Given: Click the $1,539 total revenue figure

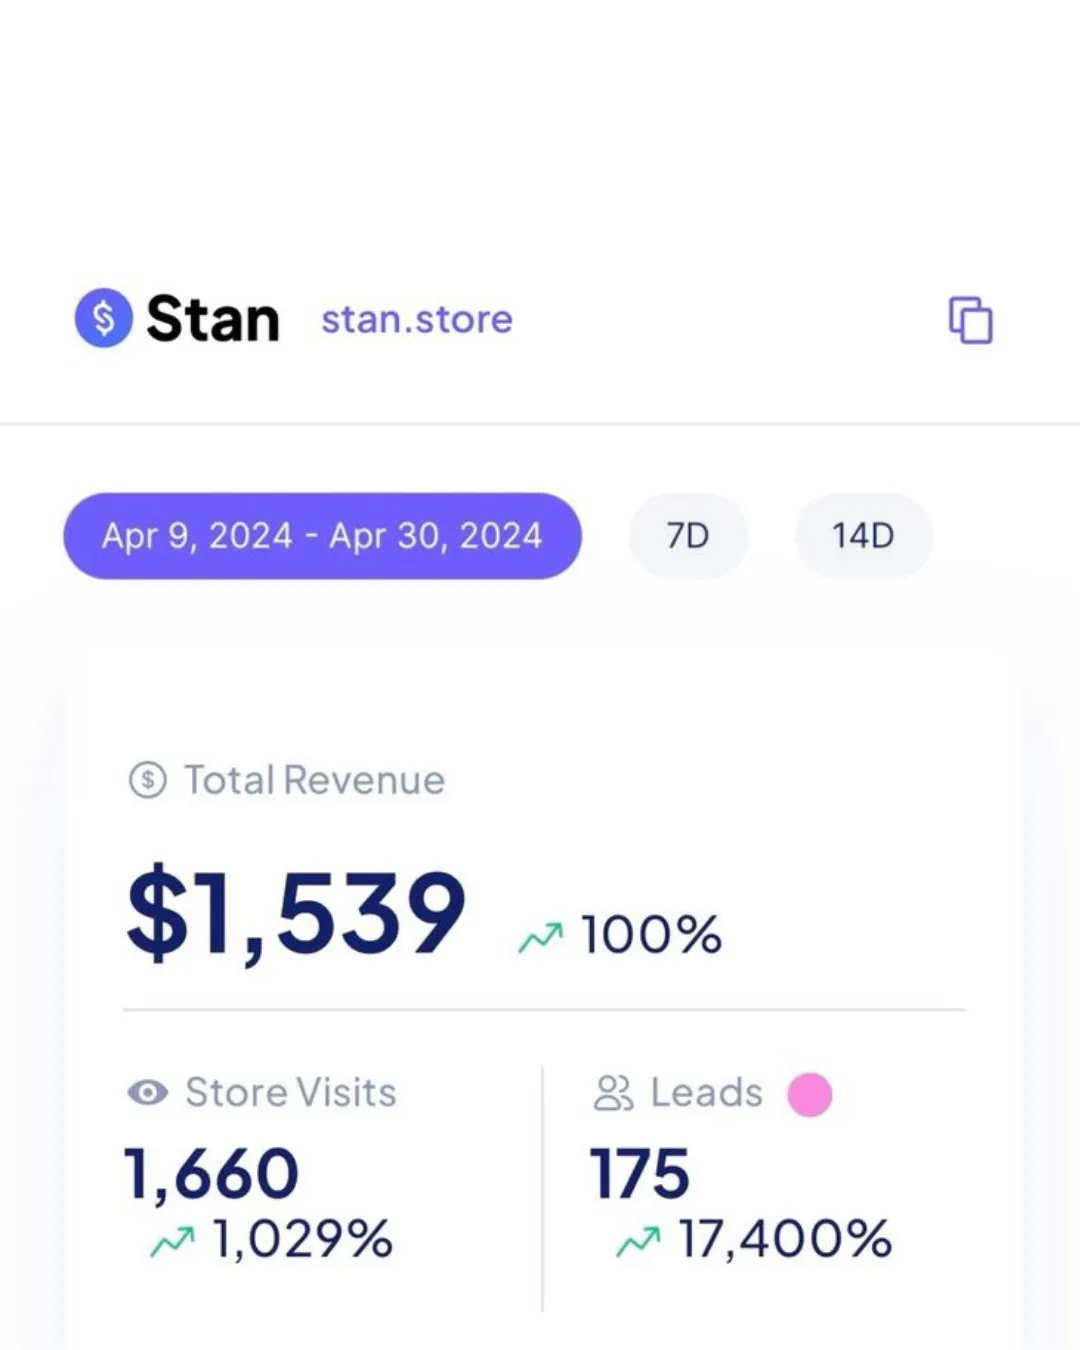Looking at the screenshot, I should pyautogui.click(x=296, y=913).
